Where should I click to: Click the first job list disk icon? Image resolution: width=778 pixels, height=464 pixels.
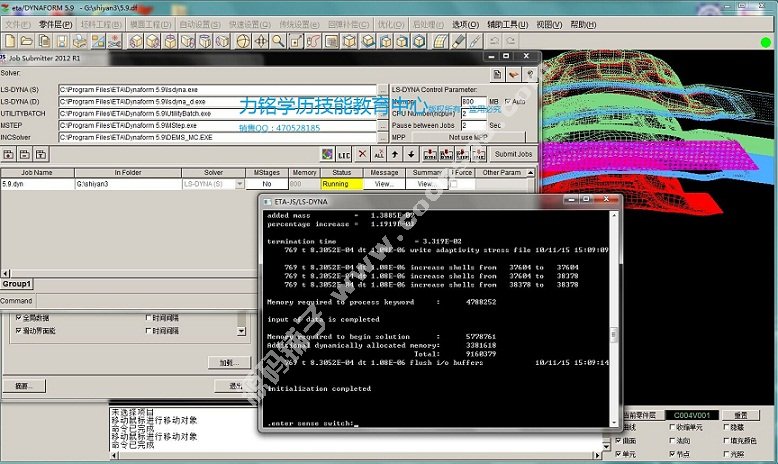click(x=8, y=154)
